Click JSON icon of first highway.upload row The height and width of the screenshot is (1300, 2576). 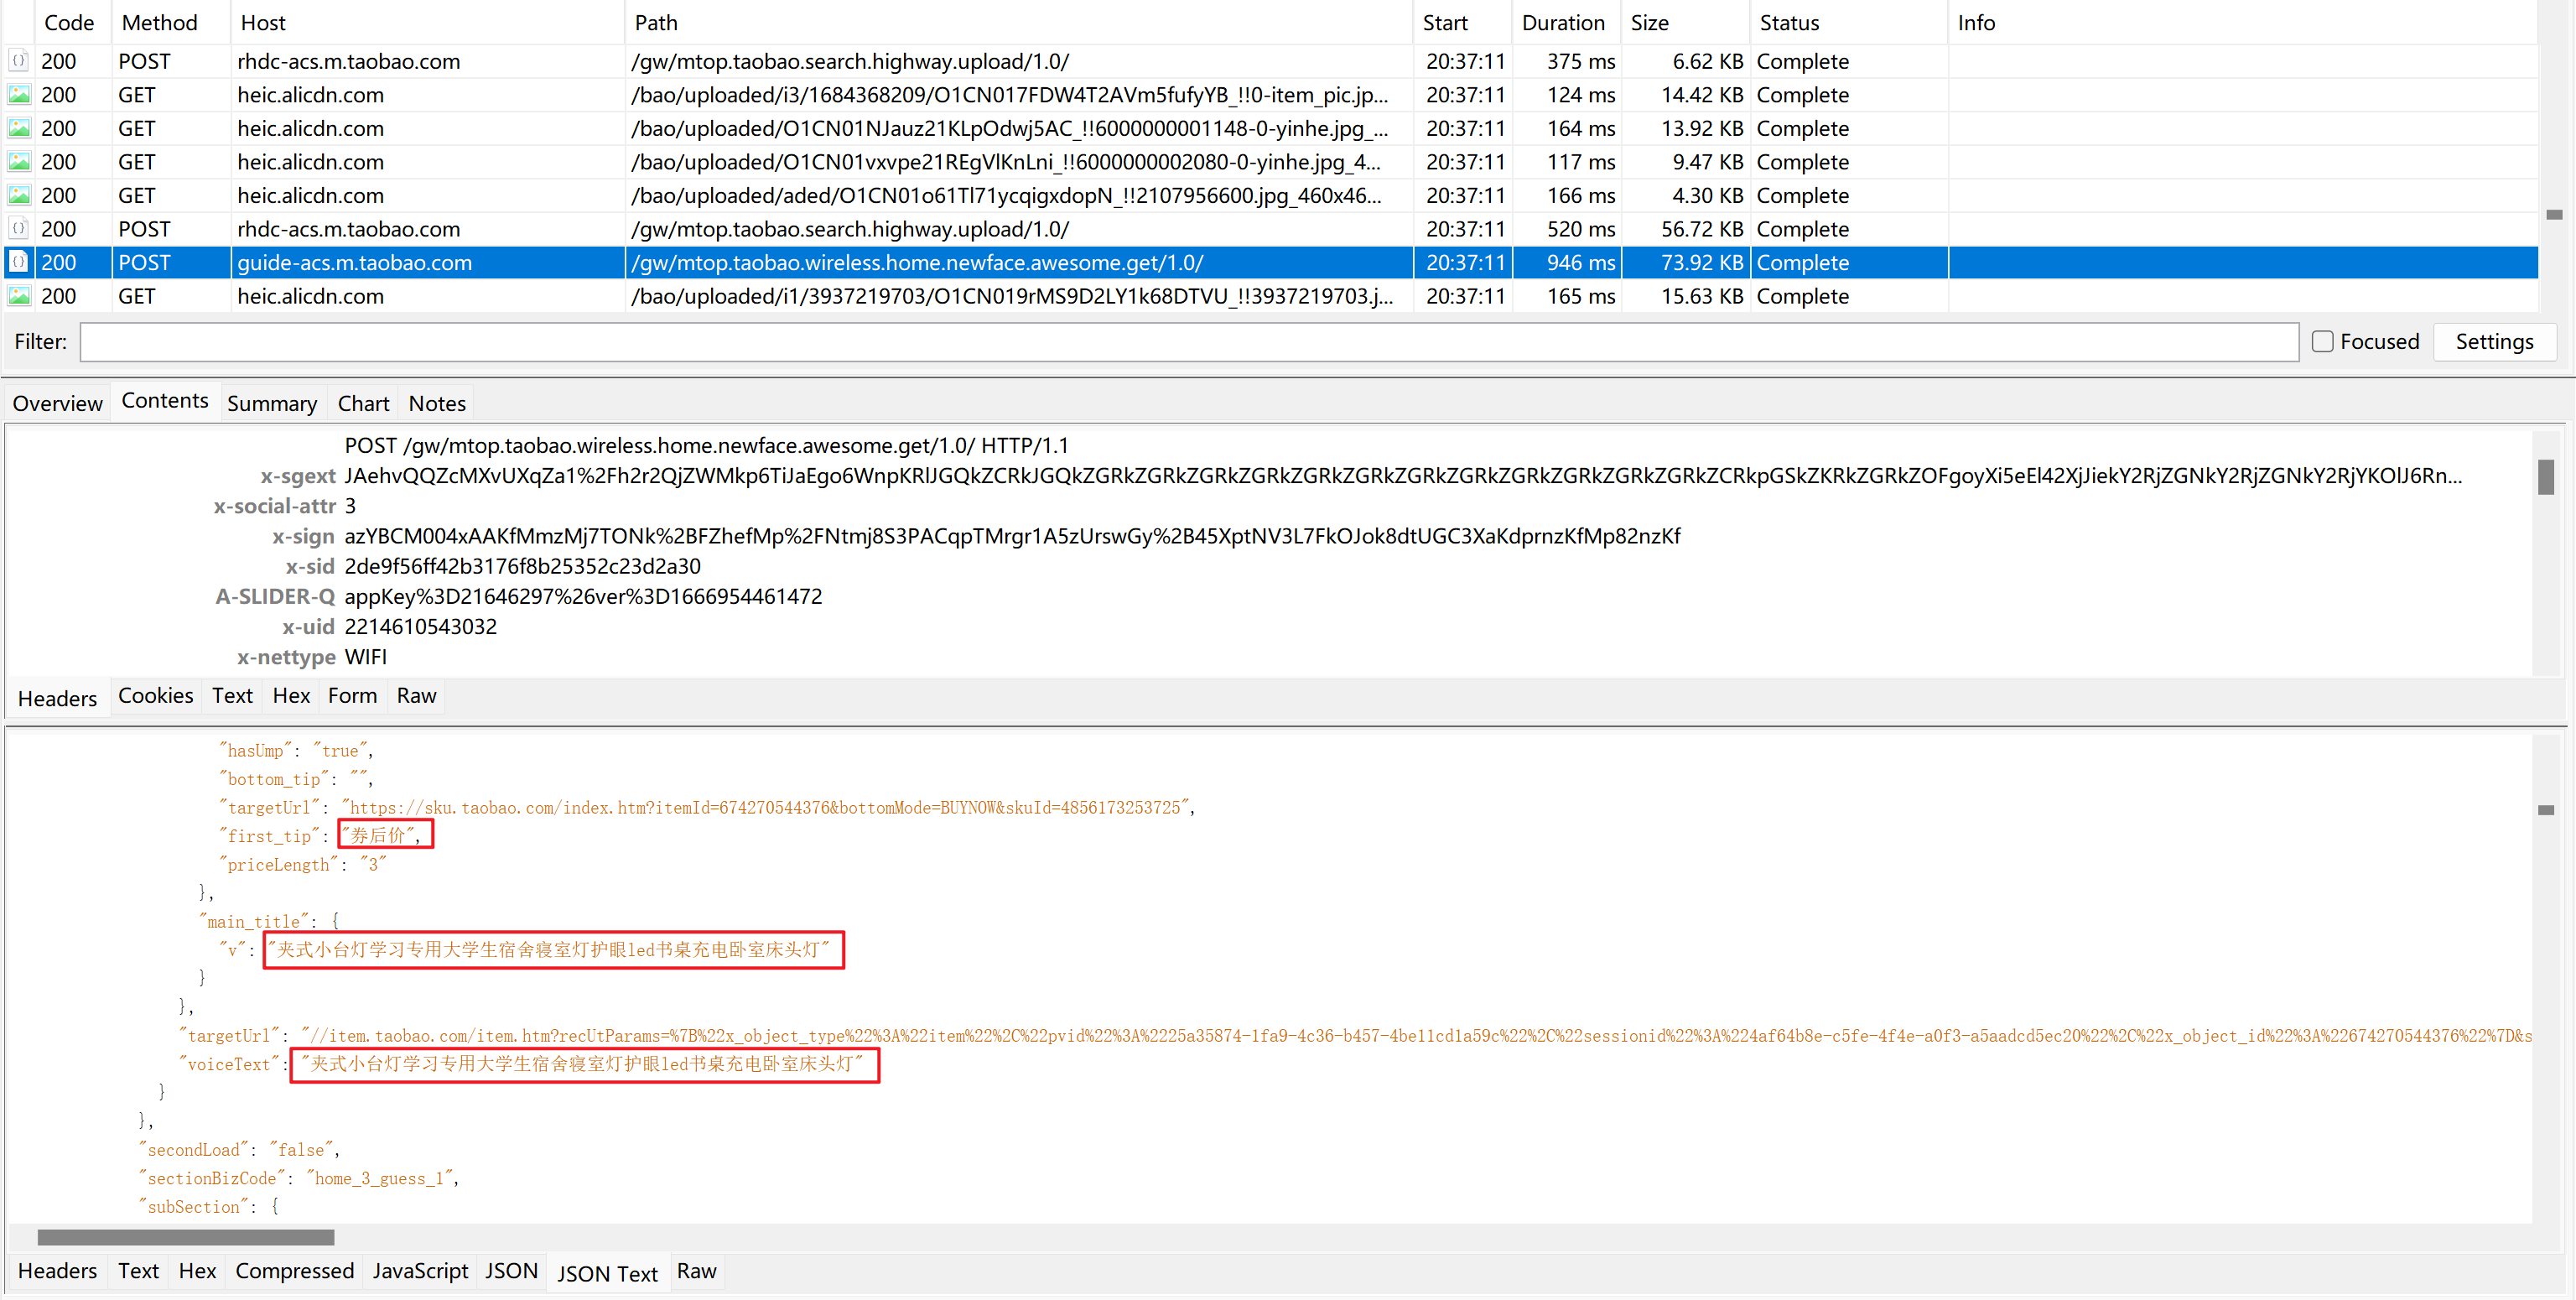(19, 61)
